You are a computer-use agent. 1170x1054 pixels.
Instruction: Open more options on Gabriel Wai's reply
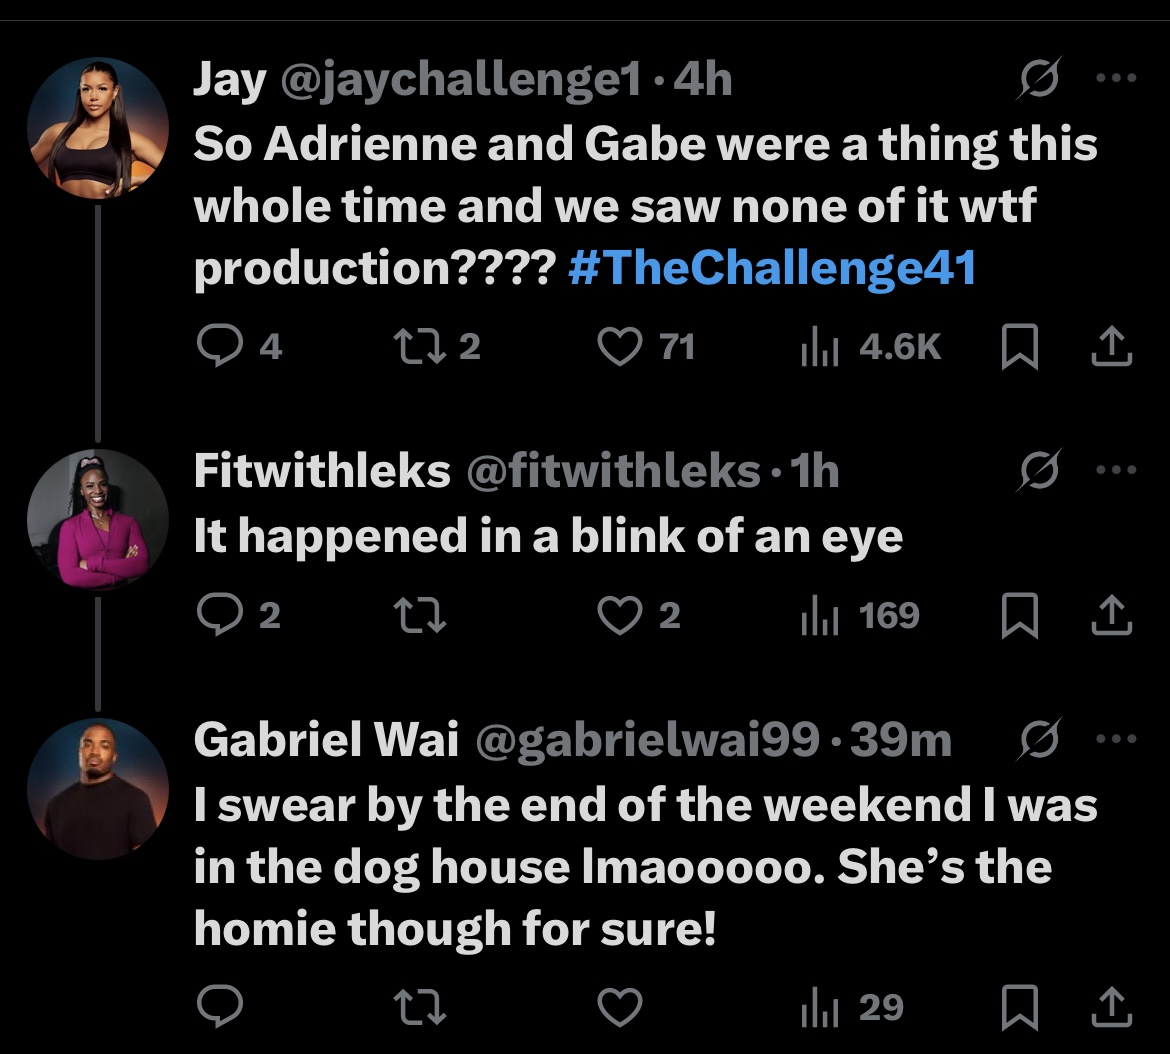[1116, 739]
